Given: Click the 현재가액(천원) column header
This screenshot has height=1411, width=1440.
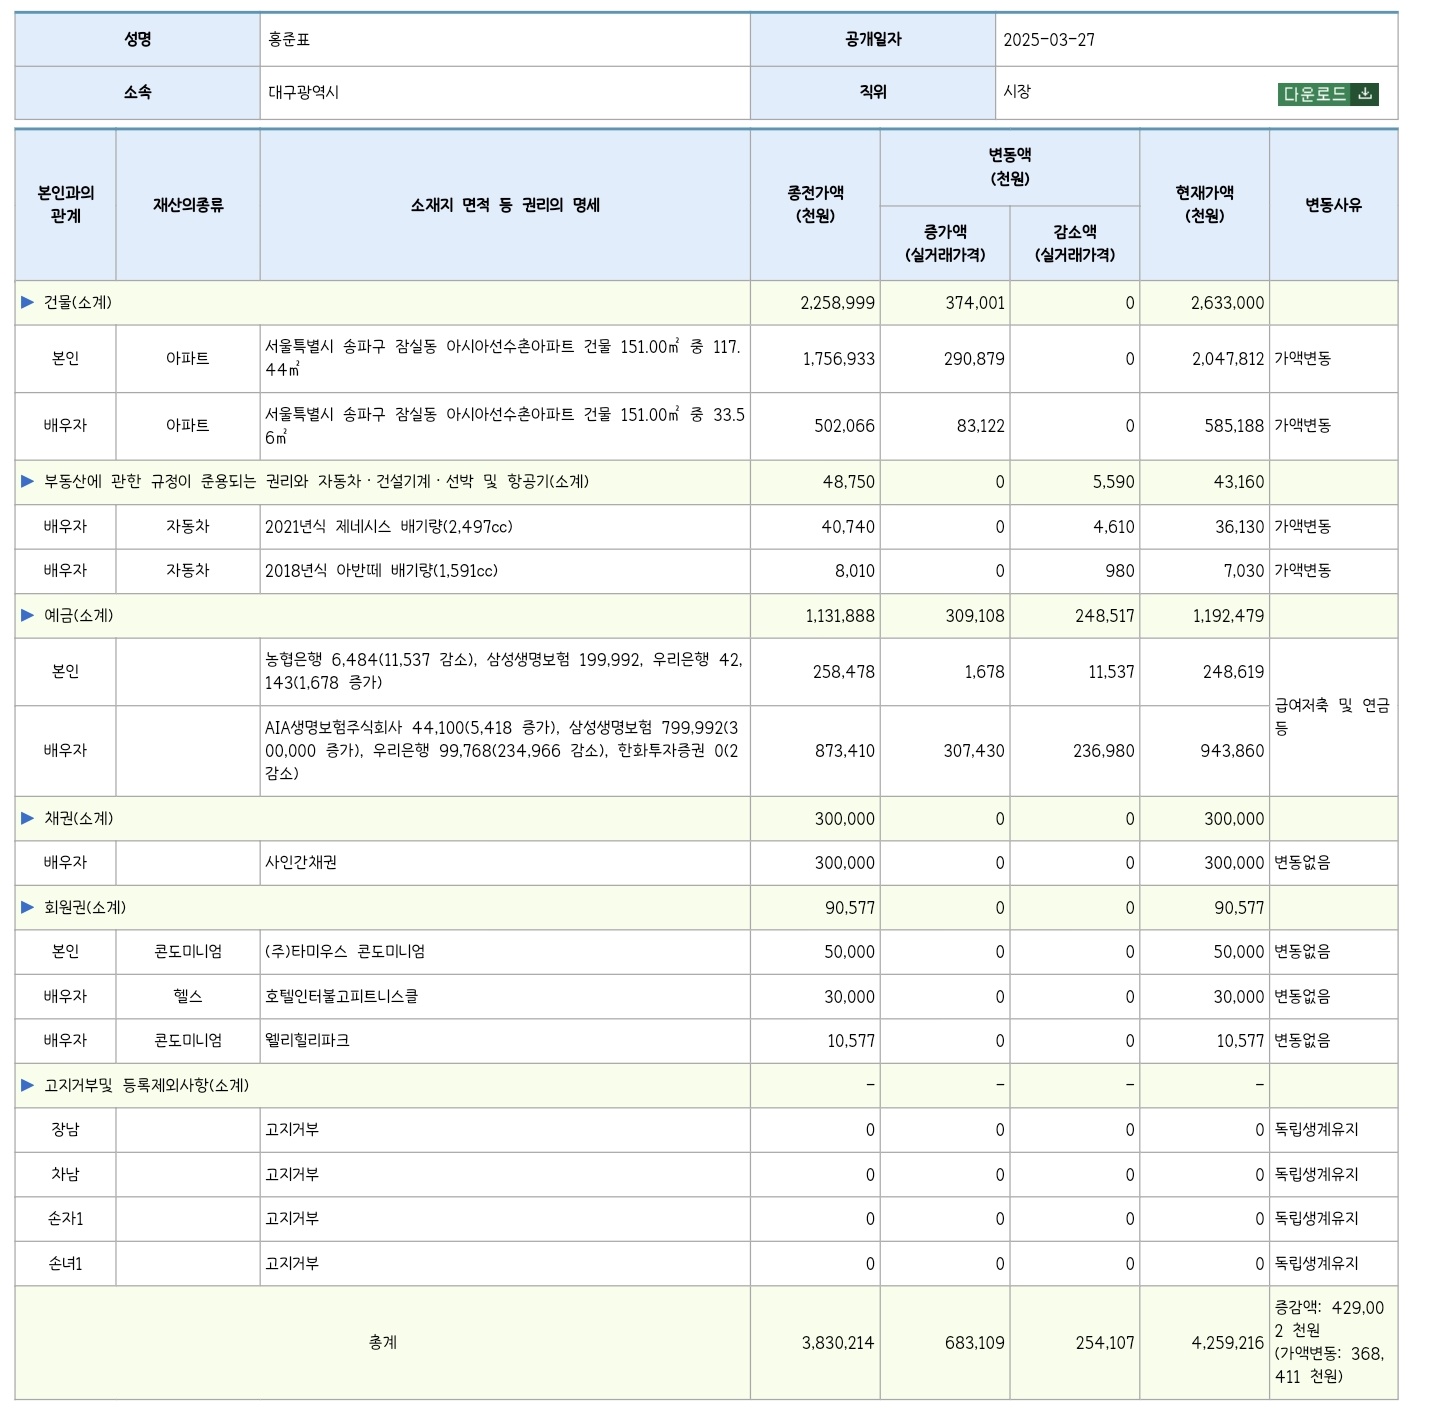Looking at the screenshot, I should [1204, 204].
